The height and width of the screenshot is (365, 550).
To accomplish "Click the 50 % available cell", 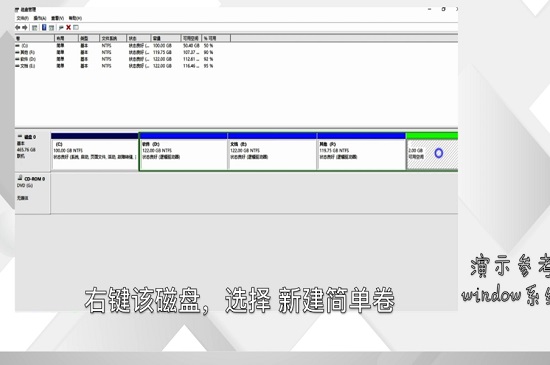I will click(208, 46).
